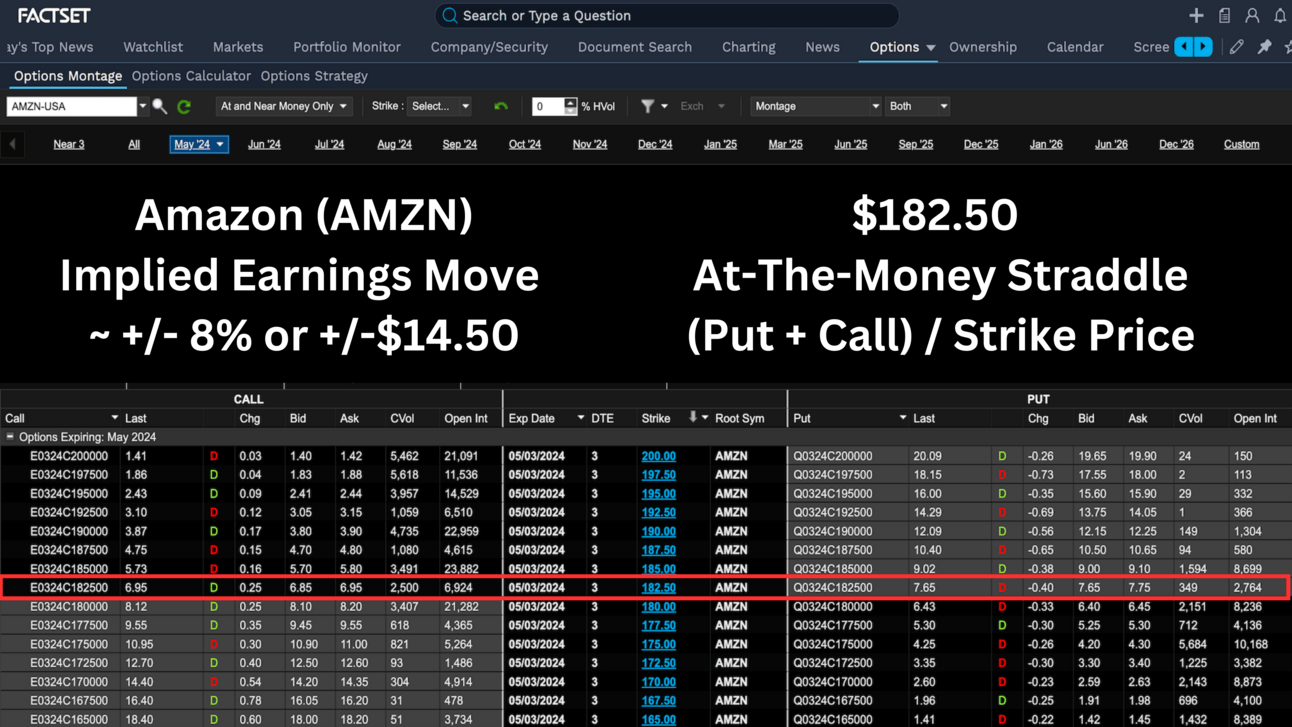
Task: Open the At and Near Money Only dropdown
Action: click(x=283, y=106)
